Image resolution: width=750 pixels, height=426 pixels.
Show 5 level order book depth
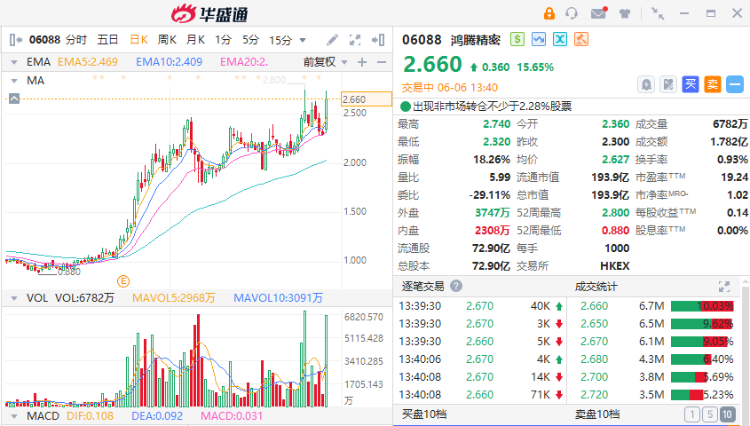[x=710, y=414]
